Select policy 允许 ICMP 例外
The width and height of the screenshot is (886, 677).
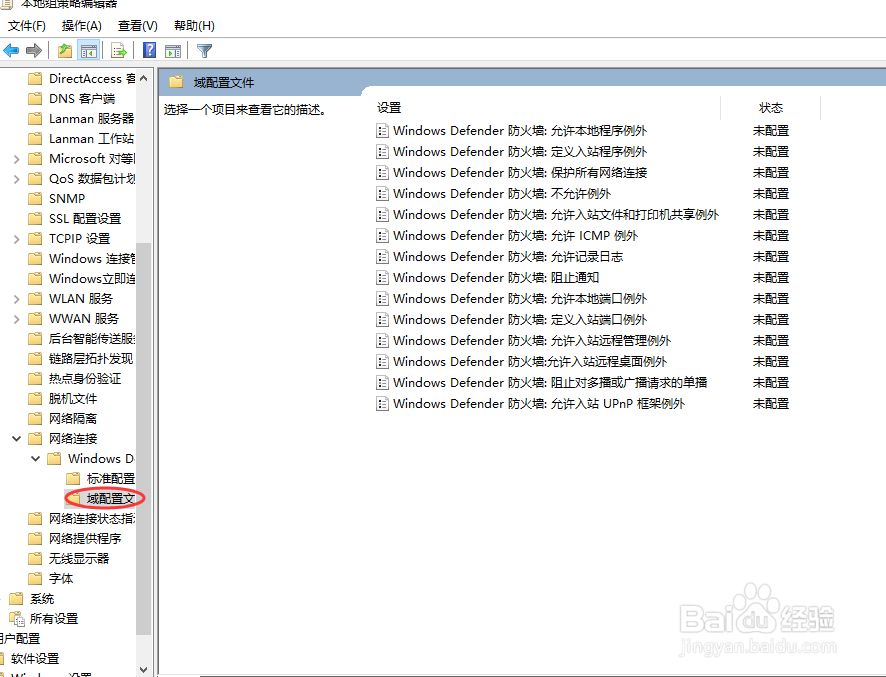(507, 236)
